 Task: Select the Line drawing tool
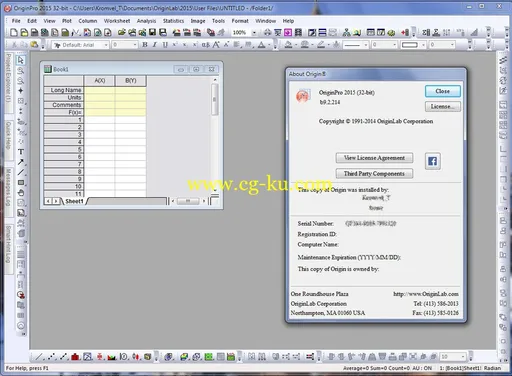point(21,172)
